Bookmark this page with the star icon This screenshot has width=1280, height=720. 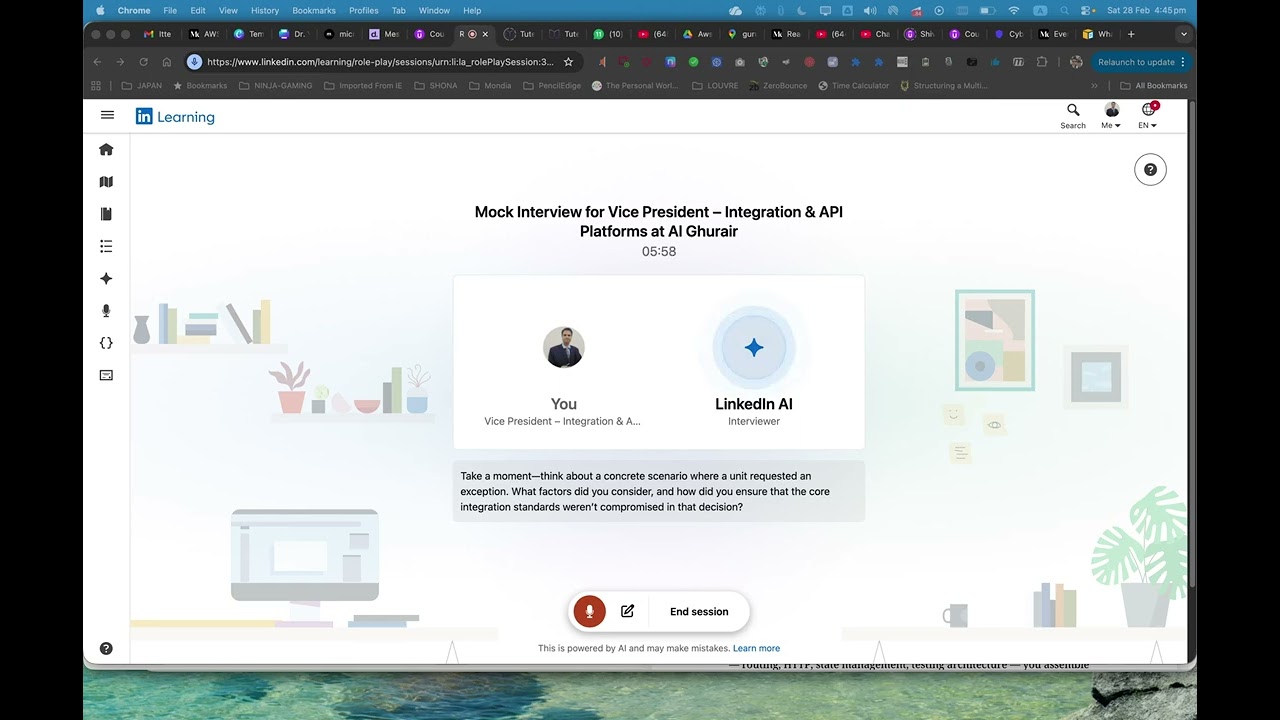click(x=568, y=62)
